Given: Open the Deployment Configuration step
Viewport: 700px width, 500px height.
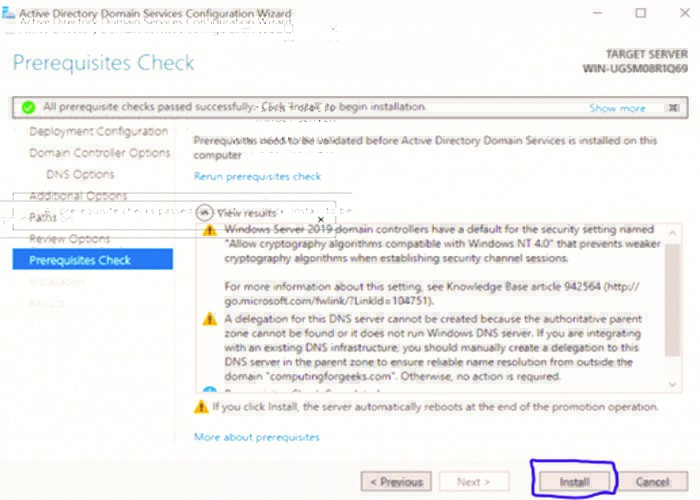Looking at the screenshot, I should pyautogui.click(x=98, y=131).
